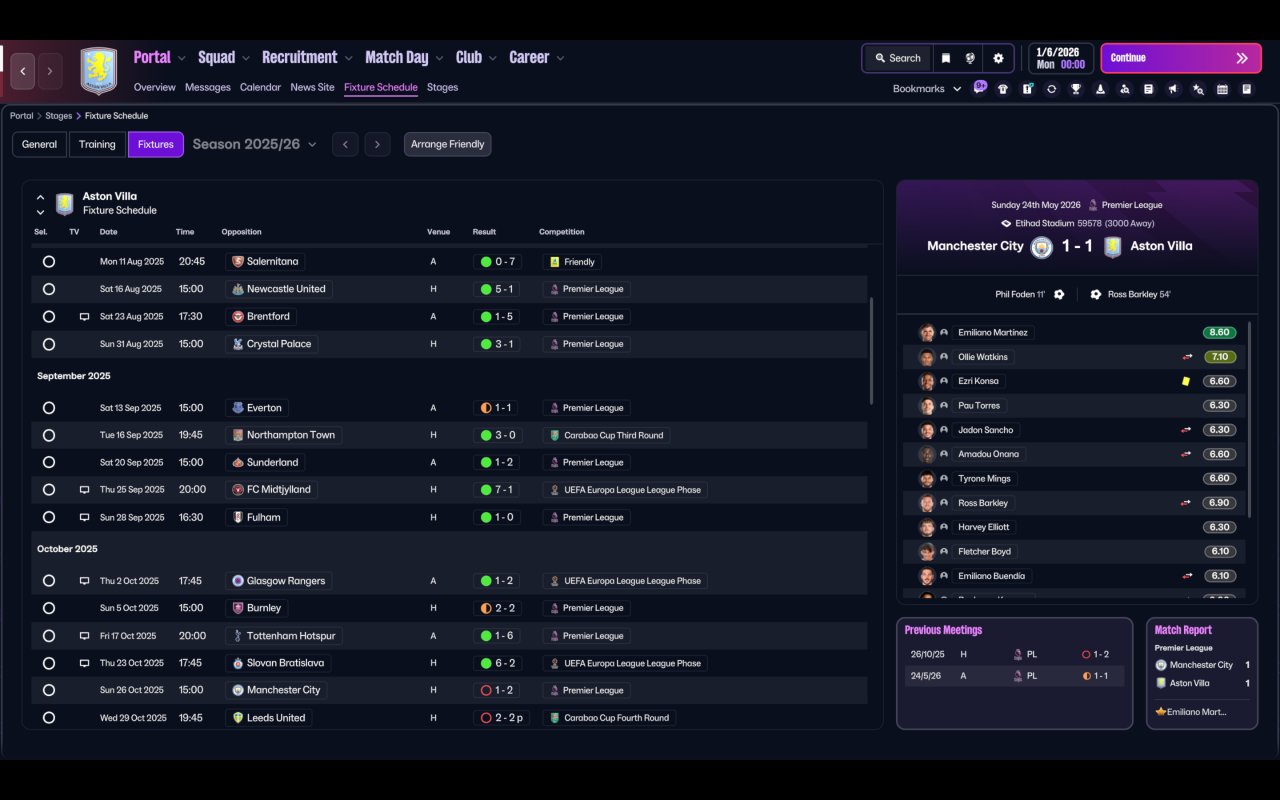The image size is (1280, 800).
Task: Open the star search scouting bookmark icon
Action: click(1198, 89)
